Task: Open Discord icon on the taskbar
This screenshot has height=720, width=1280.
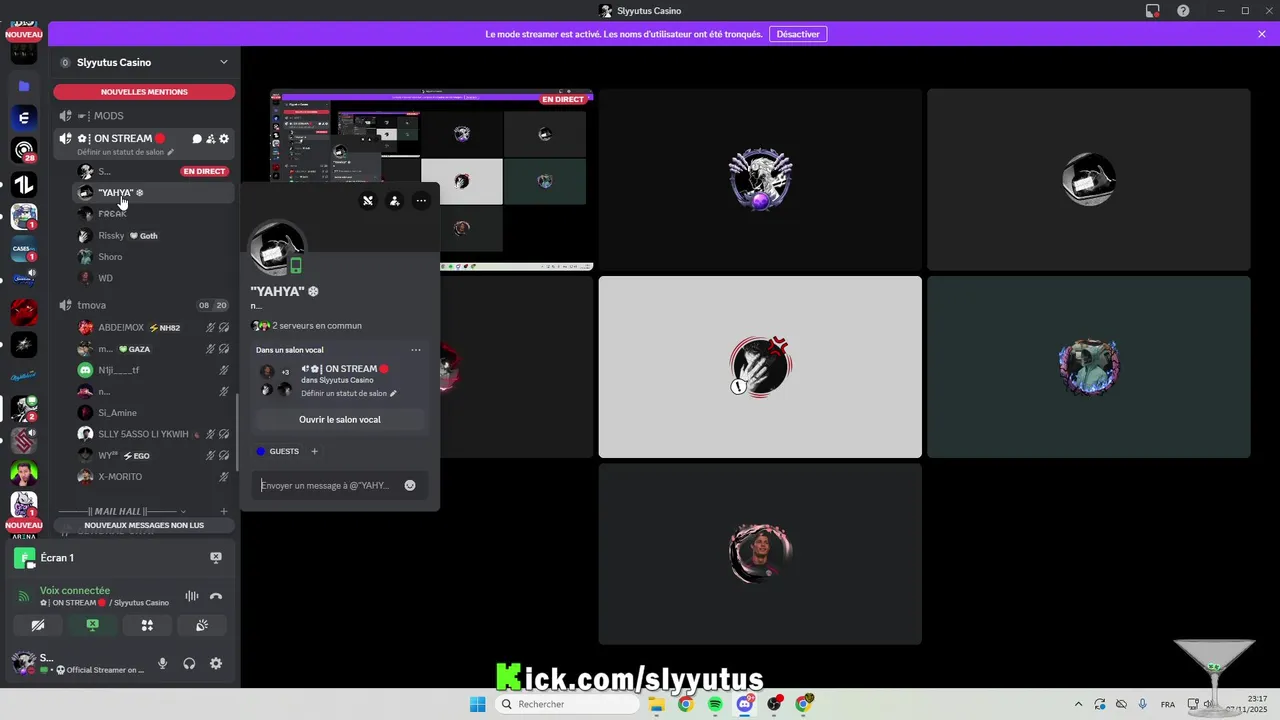Action: pyautogui.click(x=745, y=704)
